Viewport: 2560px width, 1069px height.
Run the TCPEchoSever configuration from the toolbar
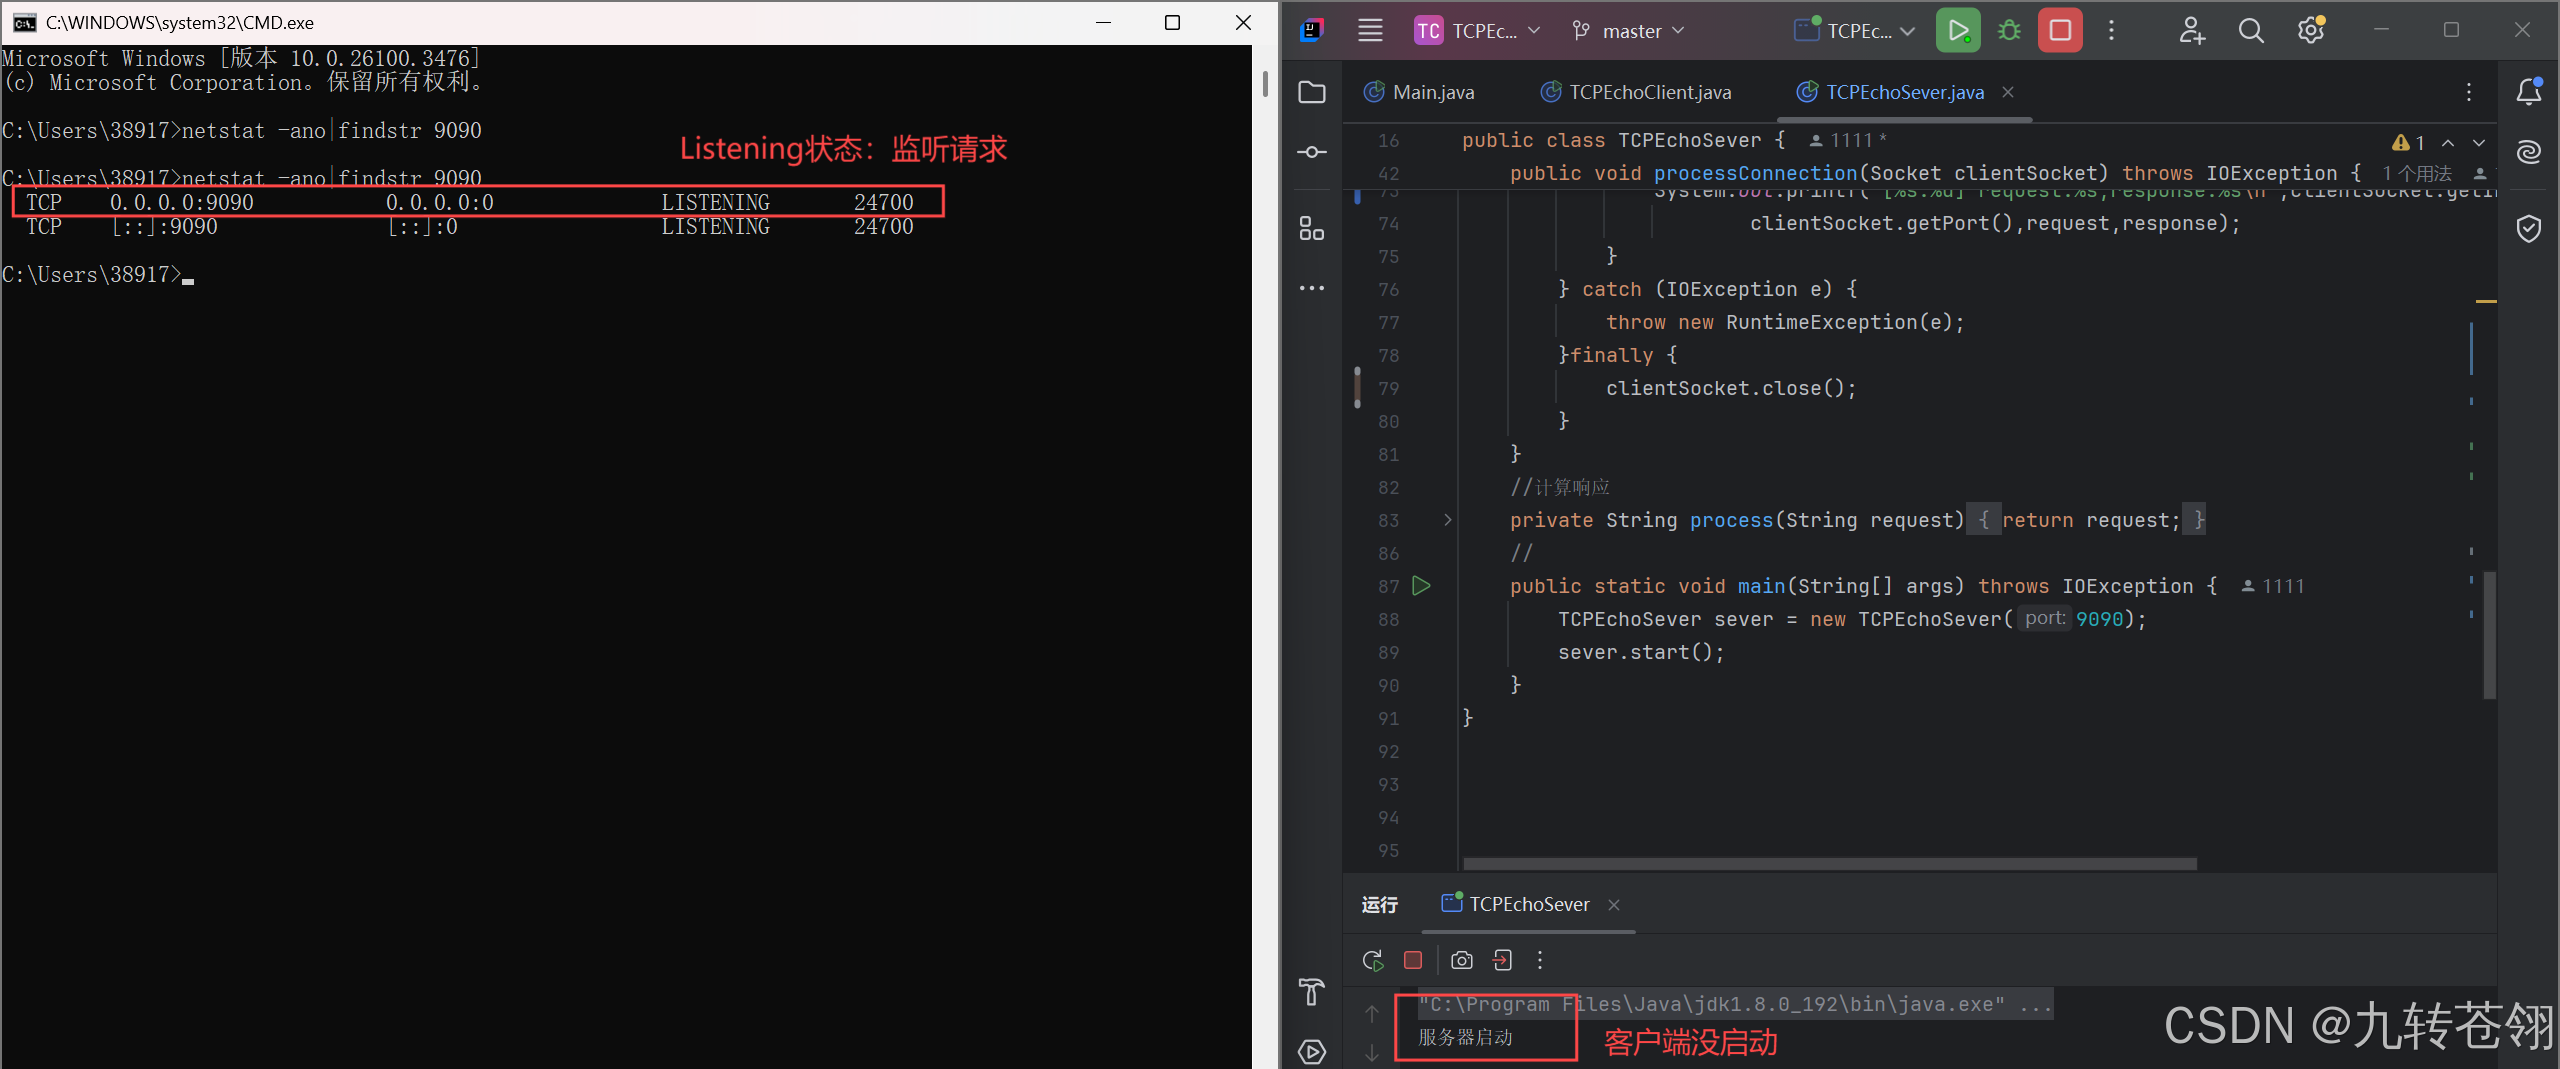pos(1957,31)
